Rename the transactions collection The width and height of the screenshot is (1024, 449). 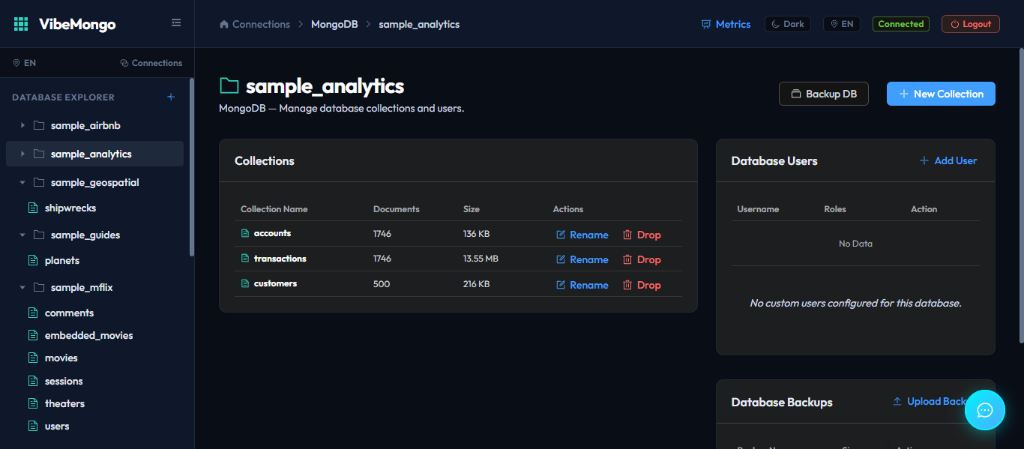point(582,260)
